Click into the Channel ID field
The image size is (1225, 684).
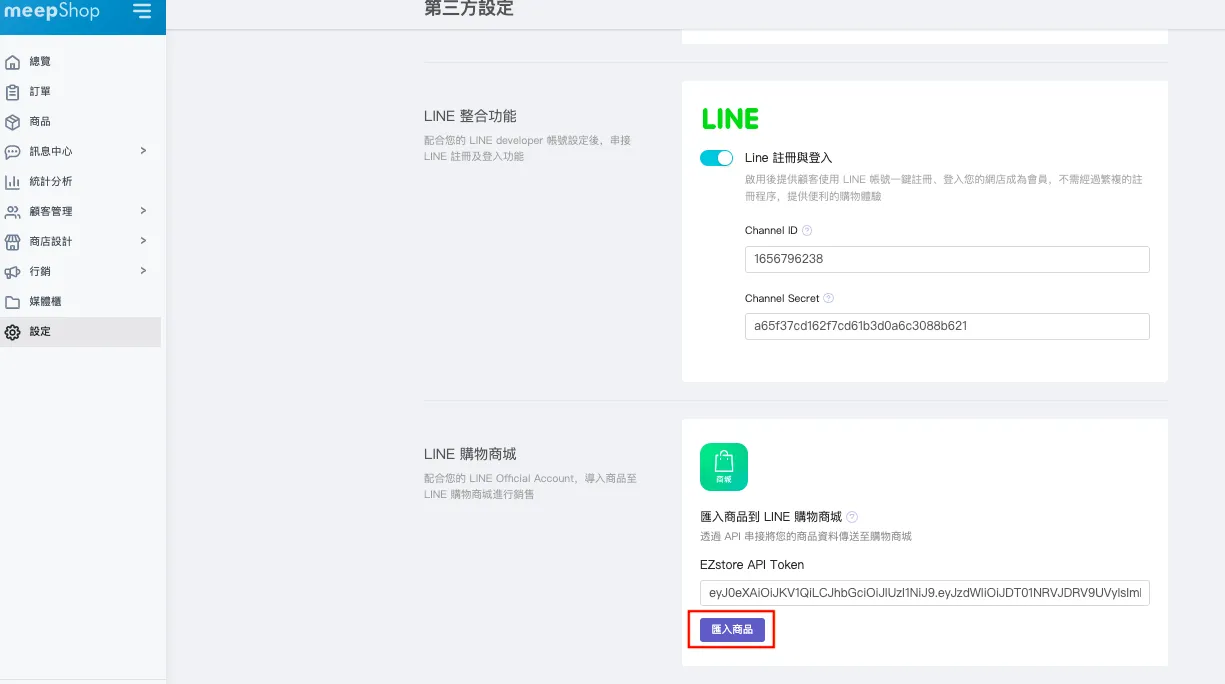click(x=947, y=259)
